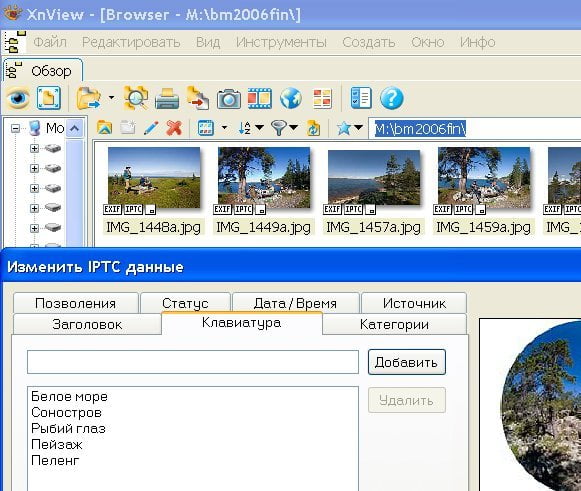Select the IMG_1457a.jpg thumbnail

tap(374, 178)
